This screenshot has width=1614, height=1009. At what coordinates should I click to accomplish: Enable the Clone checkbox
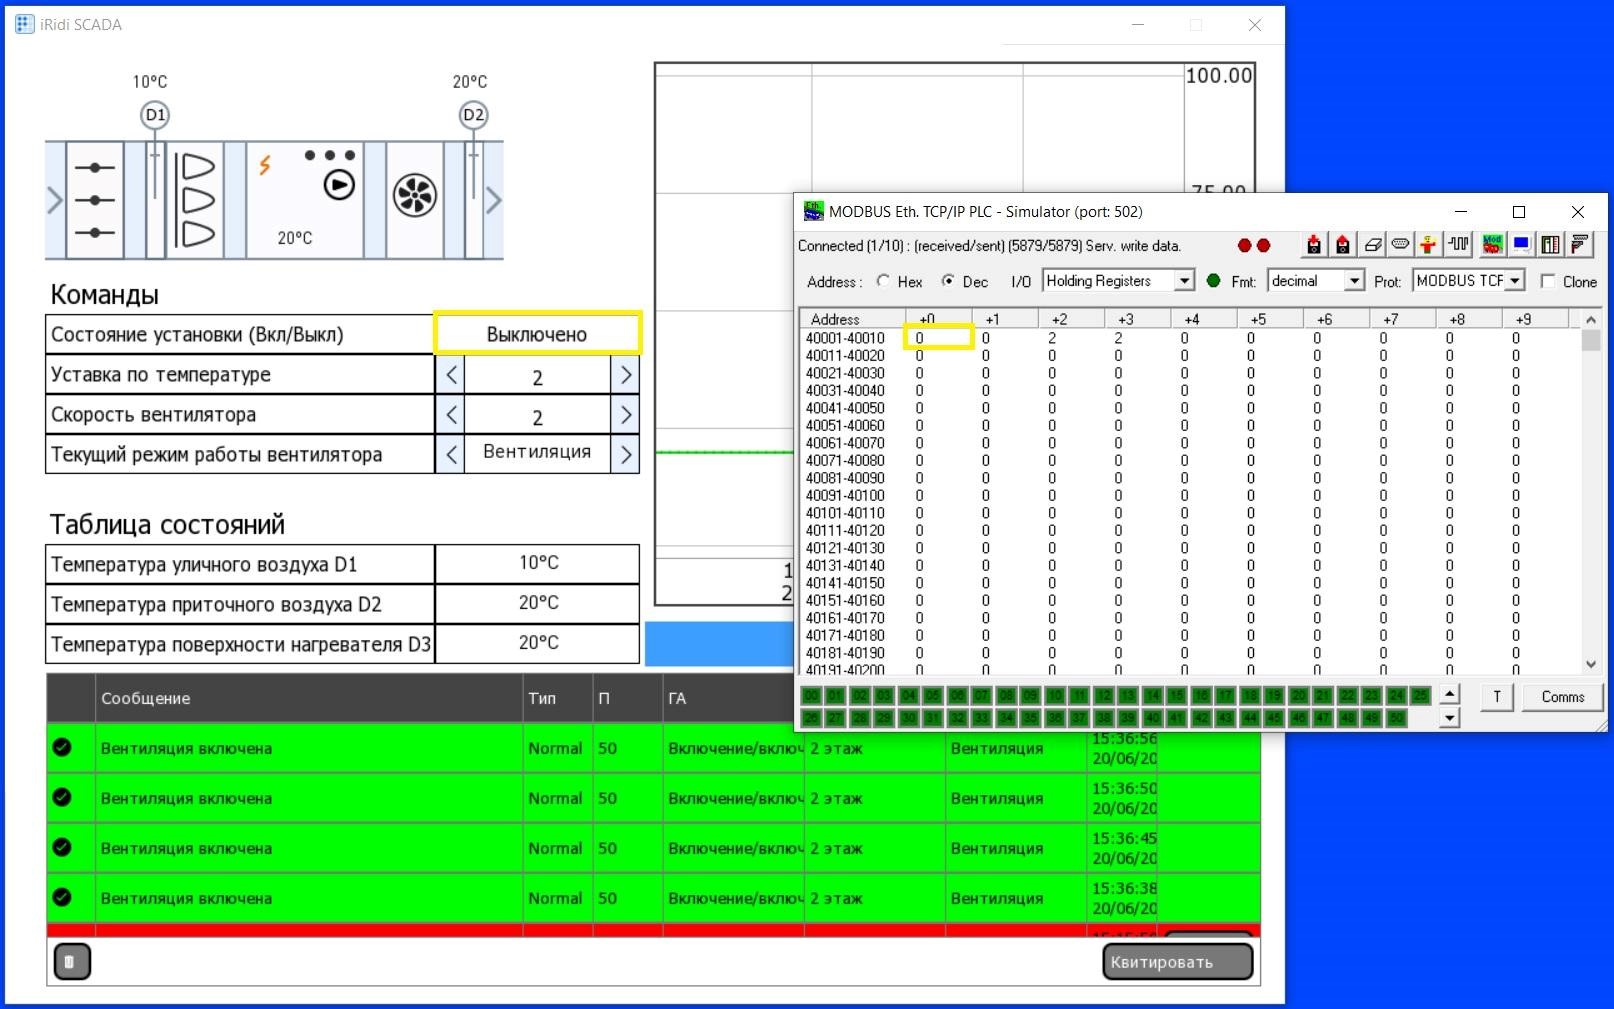[x=1548, y=282]
